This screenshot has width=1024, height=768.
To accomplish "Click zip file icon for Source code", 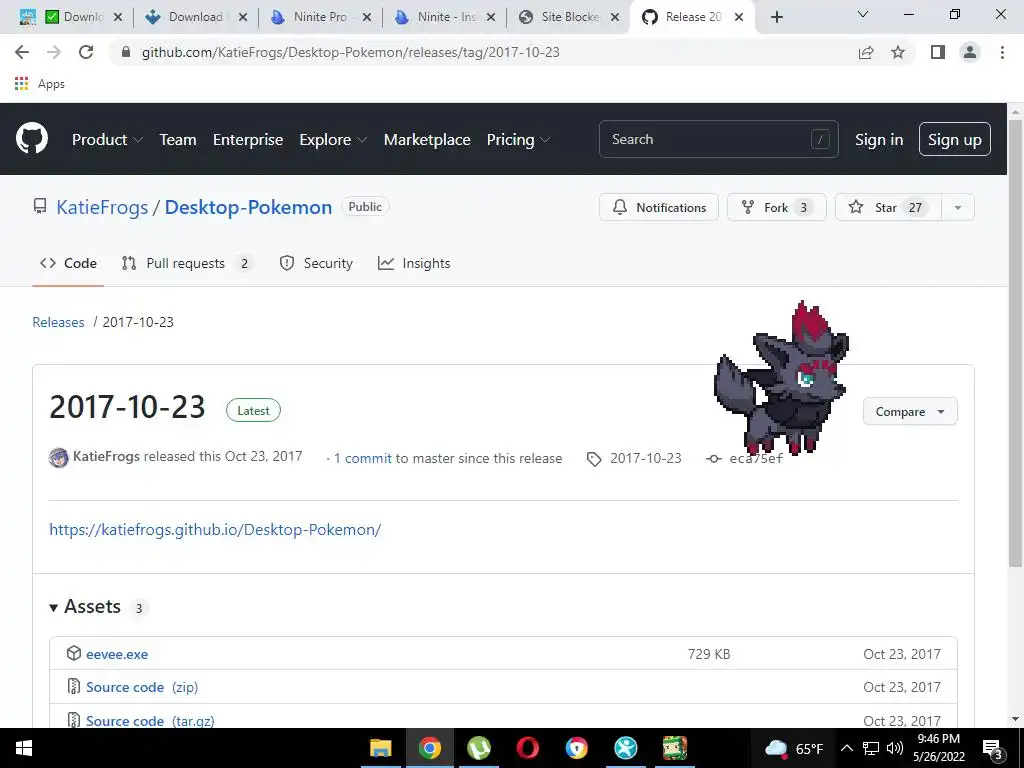I will pos(74,686).
